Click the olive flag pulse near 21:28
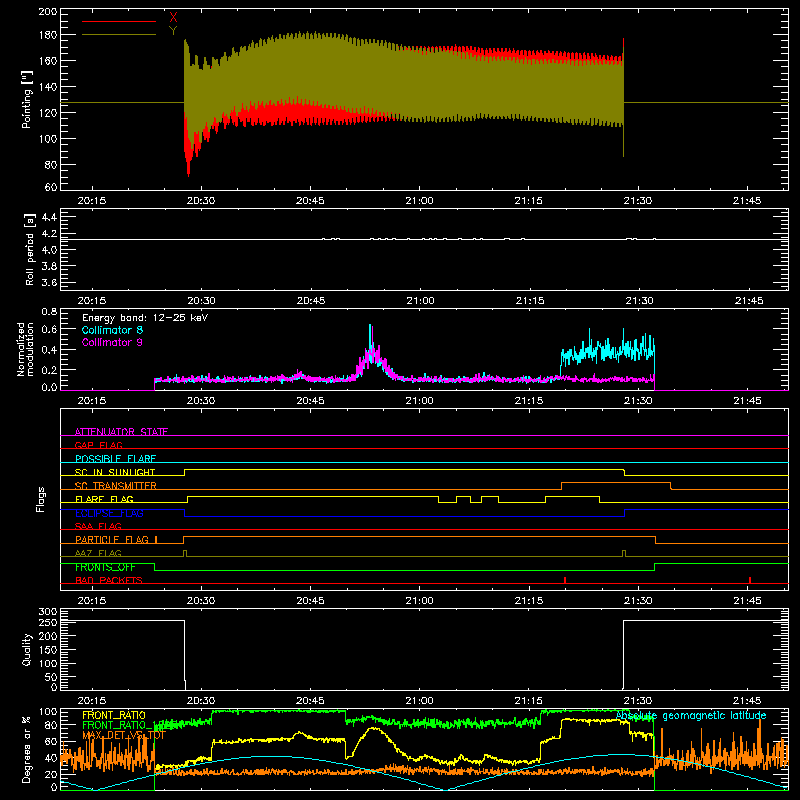Image resolution: width=800 pixels, height=800 pixels. pos(624,554)
